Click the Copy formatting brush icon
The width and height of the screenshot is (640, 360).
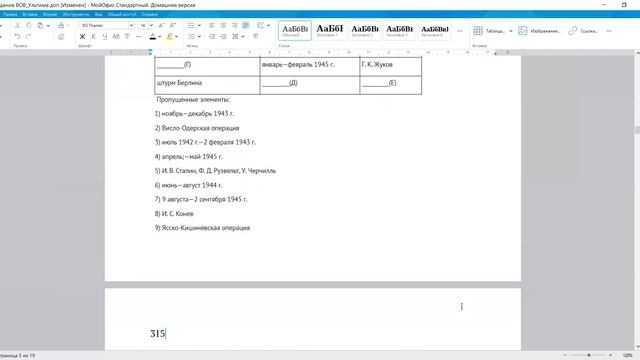pyautogui.click(x=61, y=25)
